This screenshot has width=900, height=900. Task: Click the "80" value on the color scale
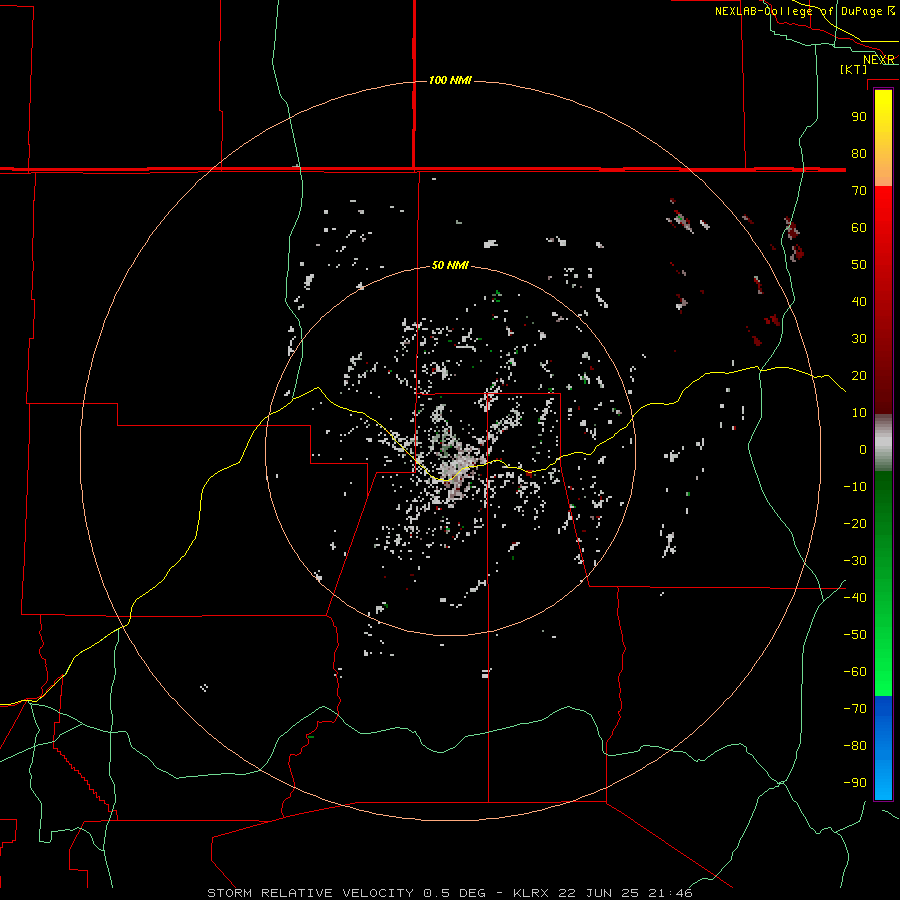(859, 154)
